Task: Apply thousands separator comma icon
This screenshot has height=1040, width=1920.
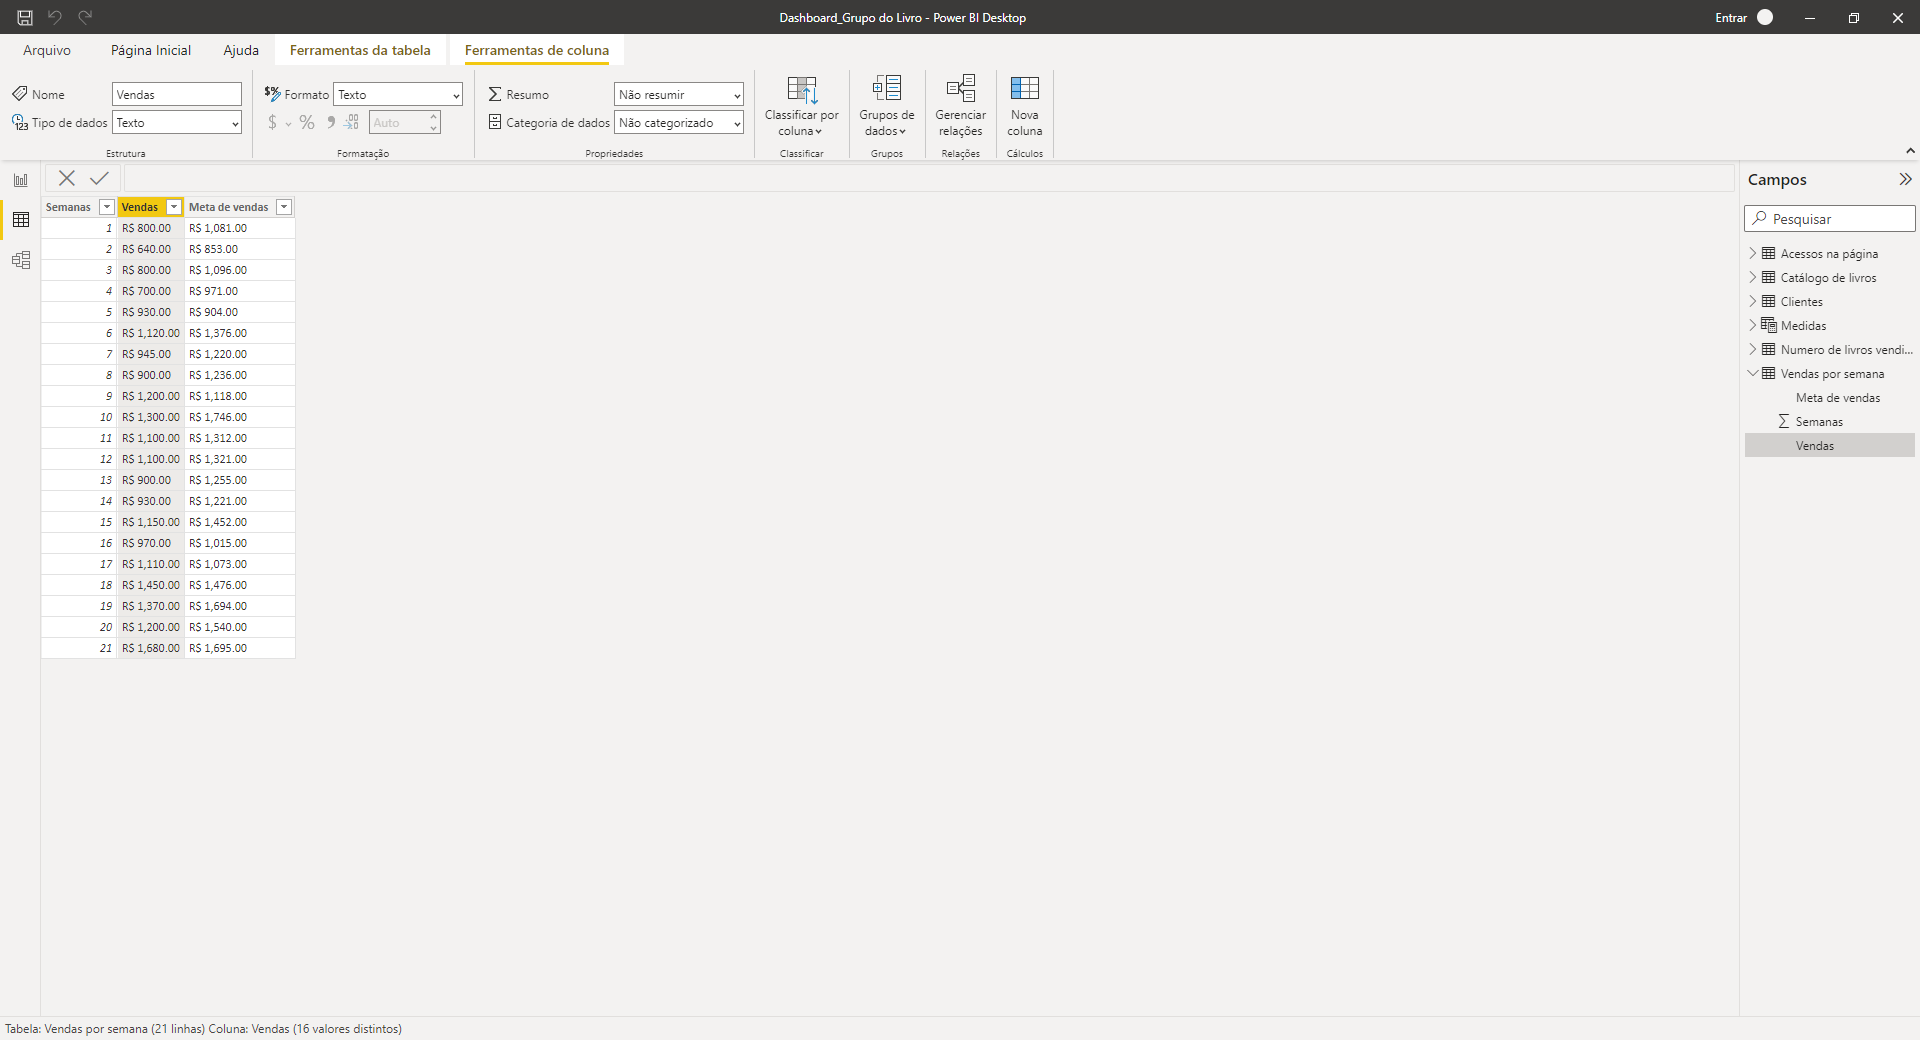Action: pyautogui.click(x=331, y=122)
